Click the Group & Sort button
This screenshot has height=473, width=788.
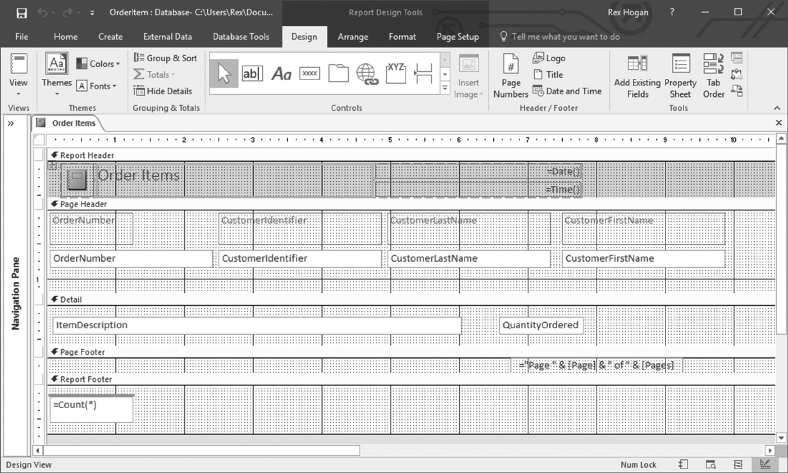point(165,58)
